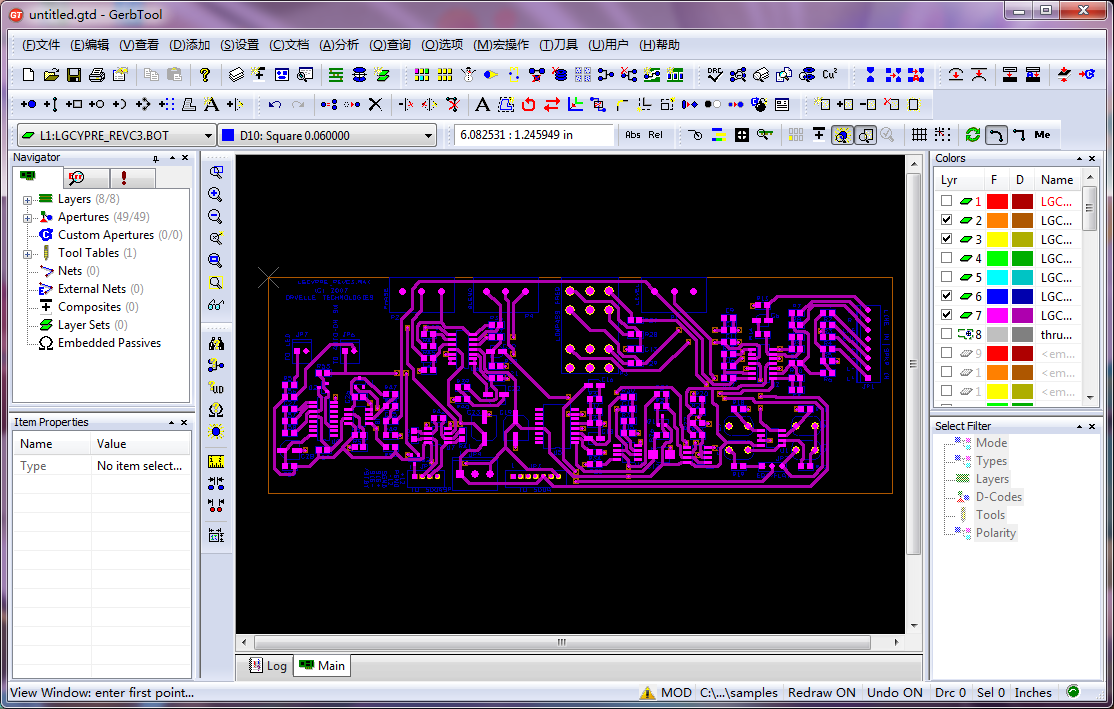Viewport: 1114px width, 709px height.
Task: Click the dark blue draw color swatch for layer 6
Action: coord(1022,296)
